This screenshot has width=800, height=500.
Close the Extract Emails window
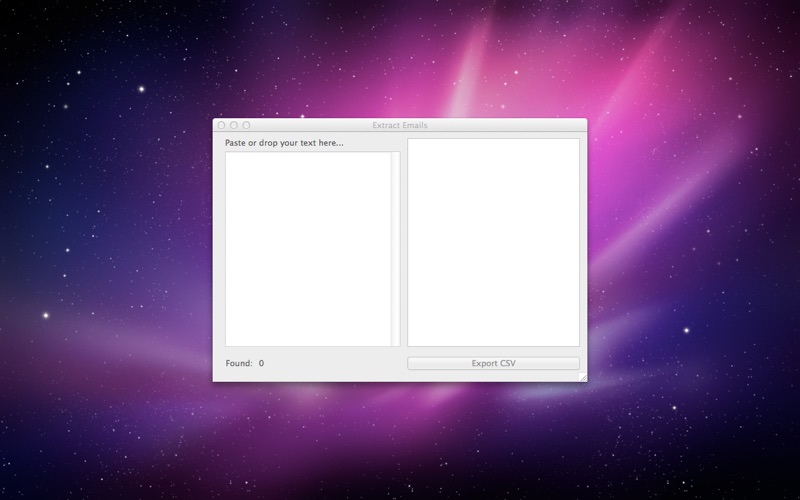pyautogui.click(x=221, y=125)
